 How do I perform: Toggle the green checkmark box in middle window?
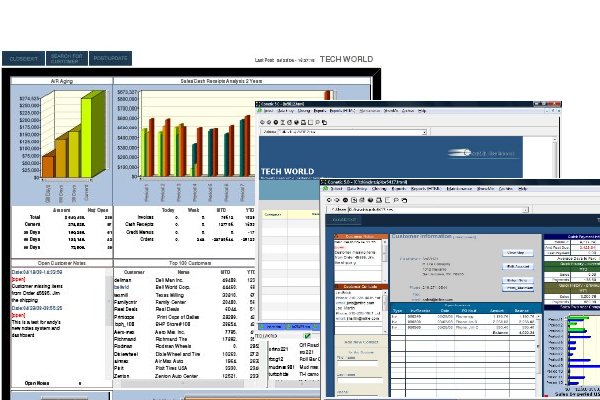click(x=307, y=336)
